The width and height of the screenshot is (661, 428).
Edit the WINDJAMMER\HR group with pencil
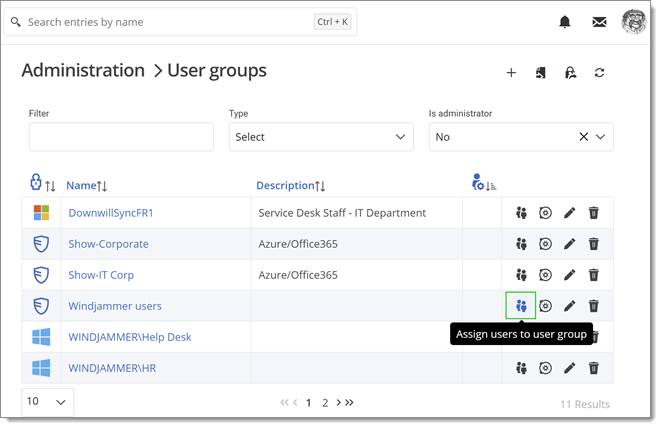(x=569, y=368)
